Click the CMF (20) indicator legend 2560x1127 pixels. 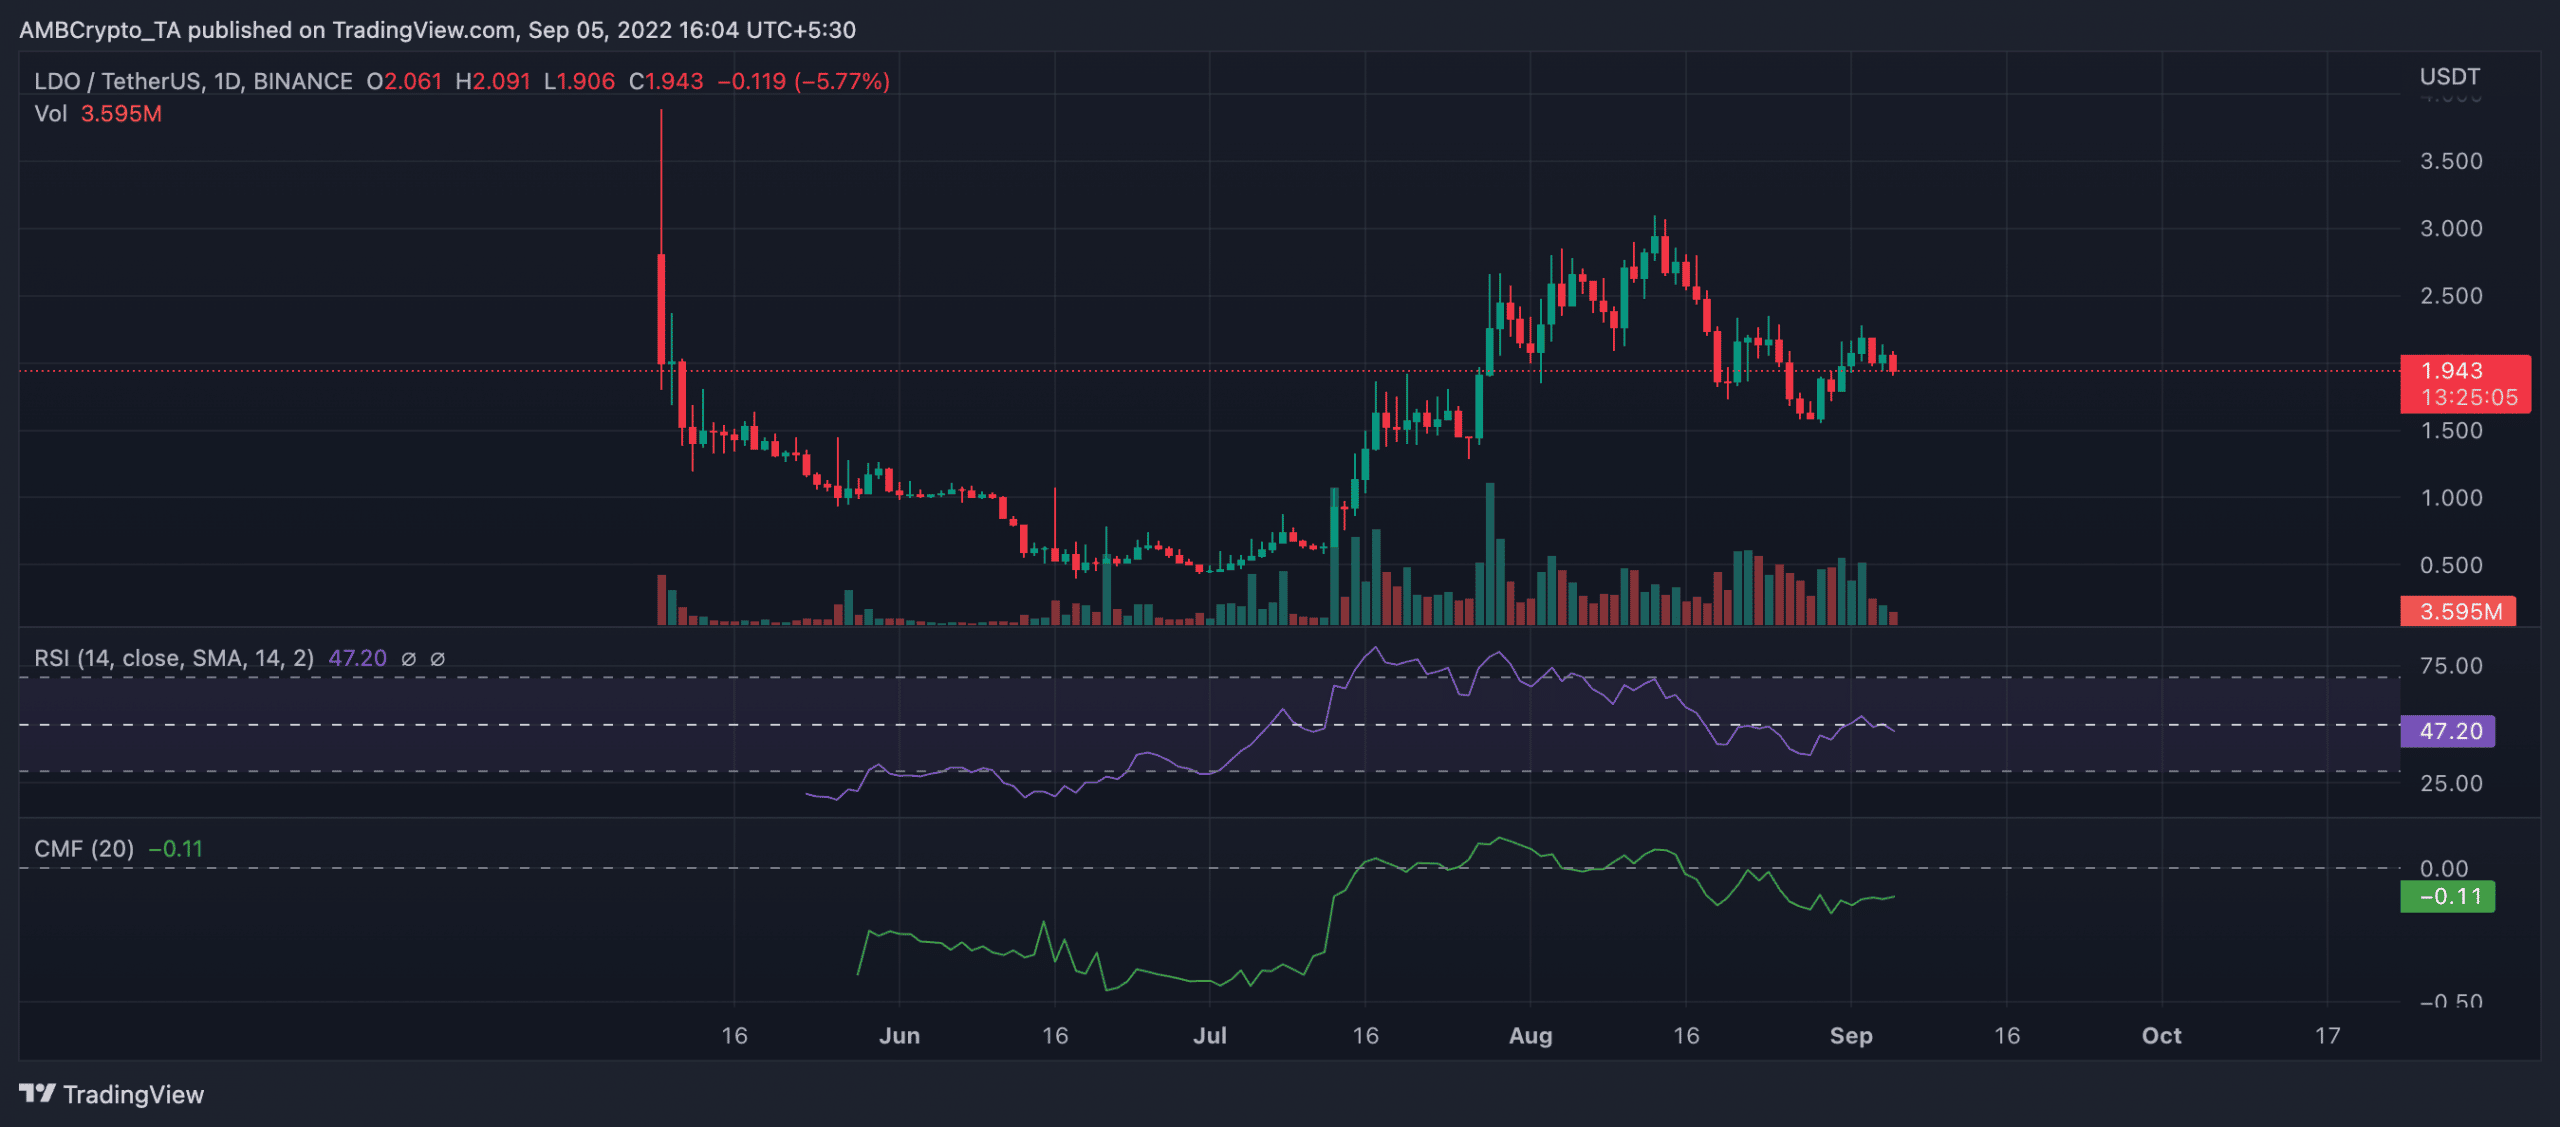(84, 849)
